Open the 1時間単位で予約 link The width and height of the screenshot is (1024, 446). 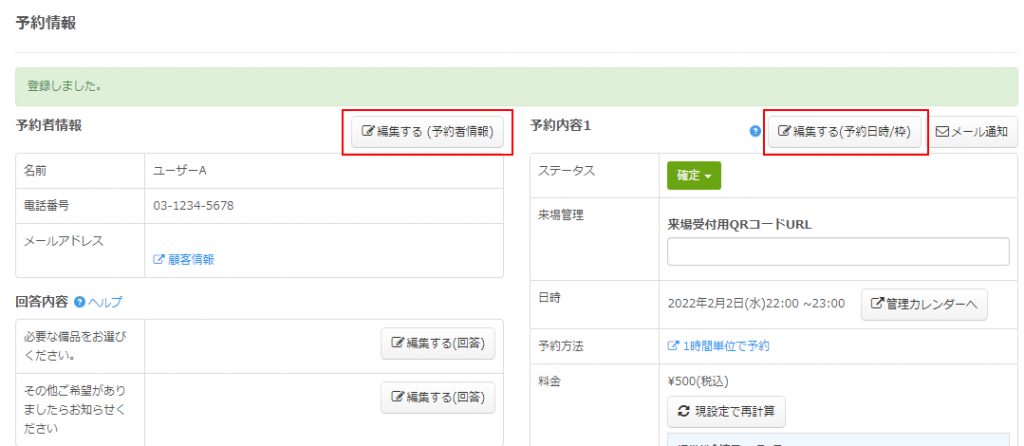pos(718,346)
